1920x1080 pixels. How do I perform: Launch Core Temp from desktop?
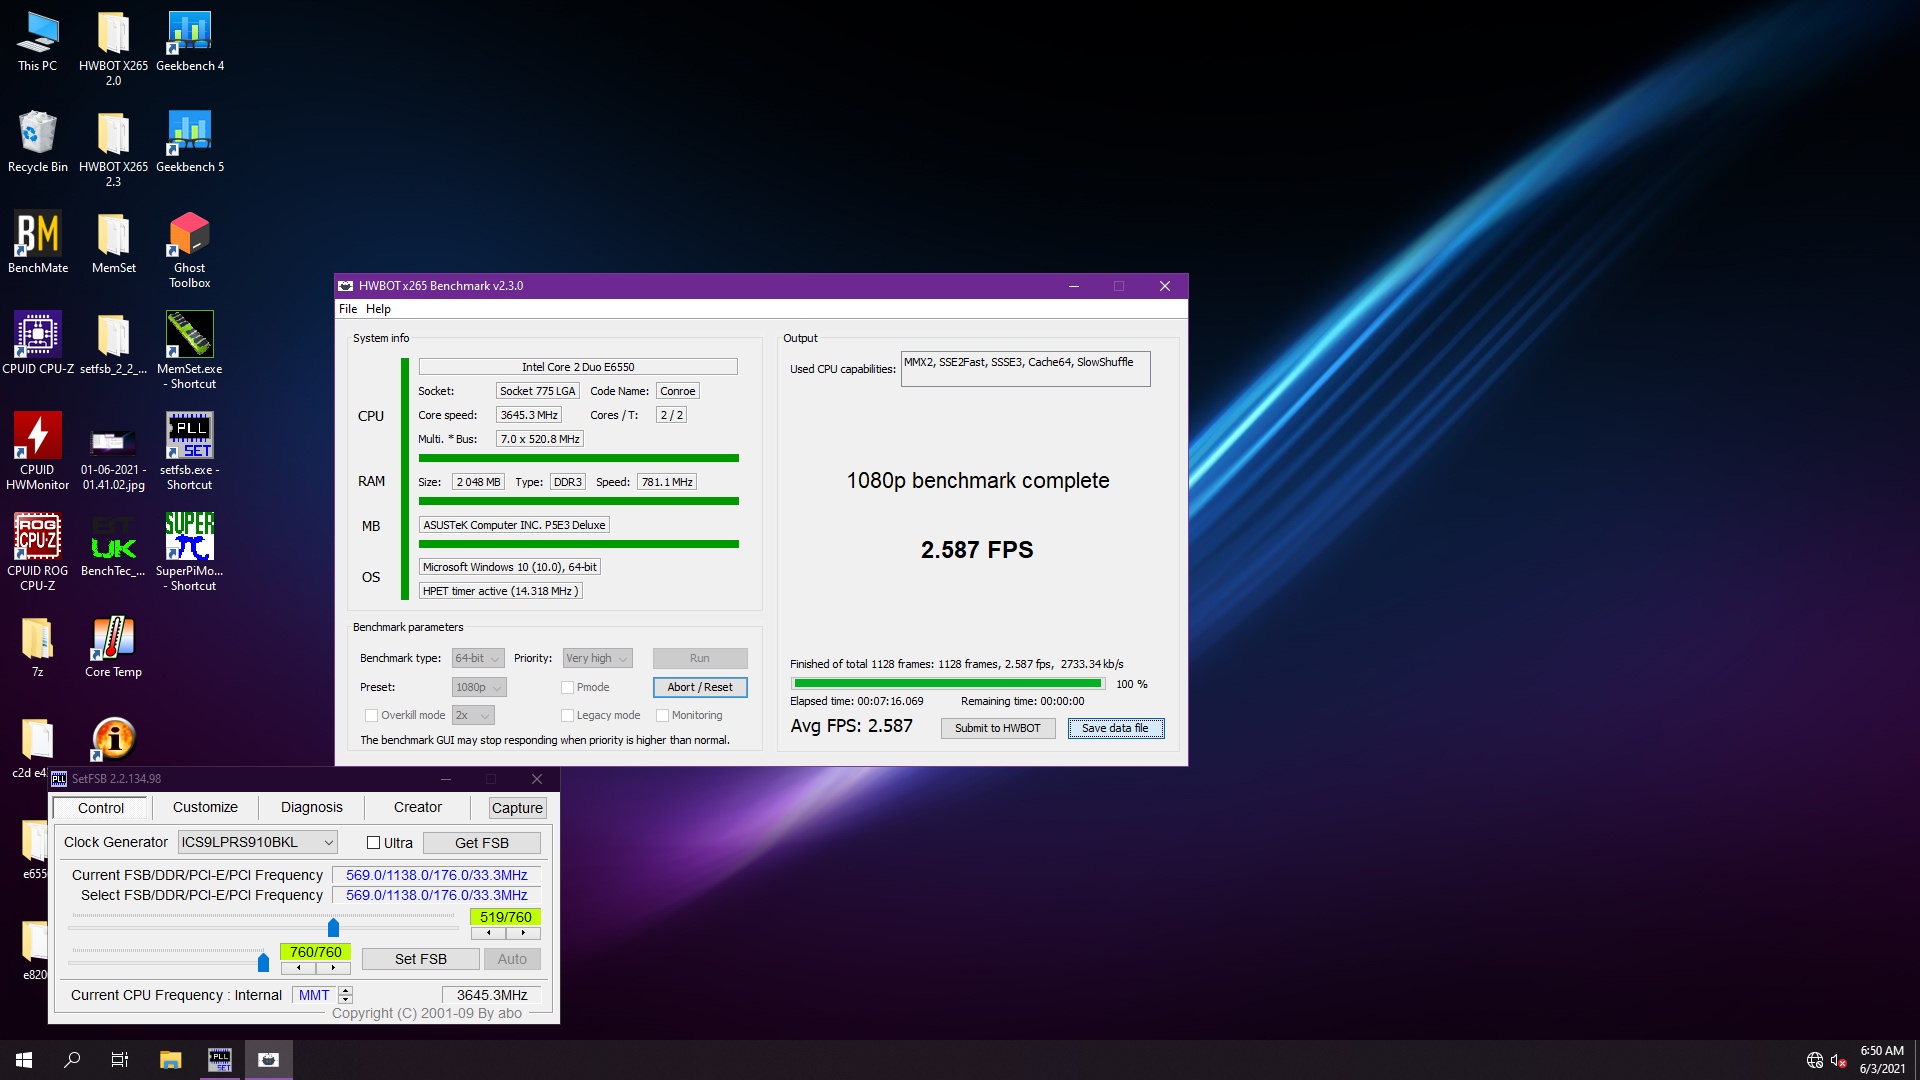[x=113, y=648]
